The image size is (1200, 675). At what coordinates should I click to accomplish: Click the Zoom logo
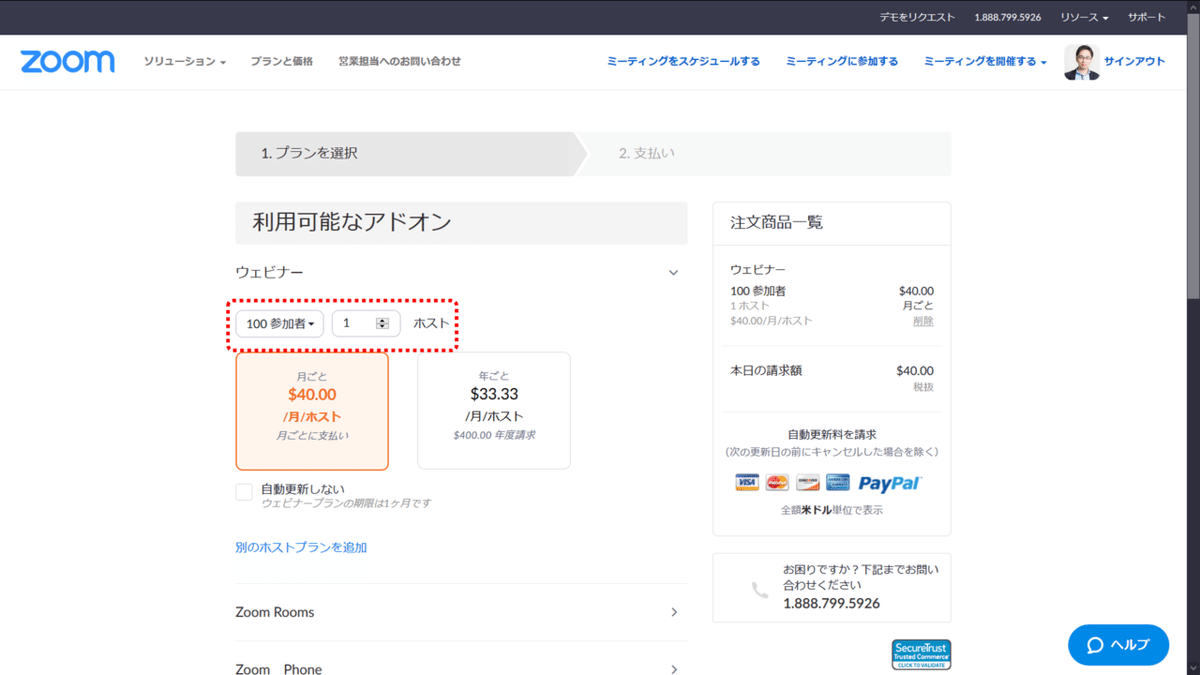[x=67, y=61]
